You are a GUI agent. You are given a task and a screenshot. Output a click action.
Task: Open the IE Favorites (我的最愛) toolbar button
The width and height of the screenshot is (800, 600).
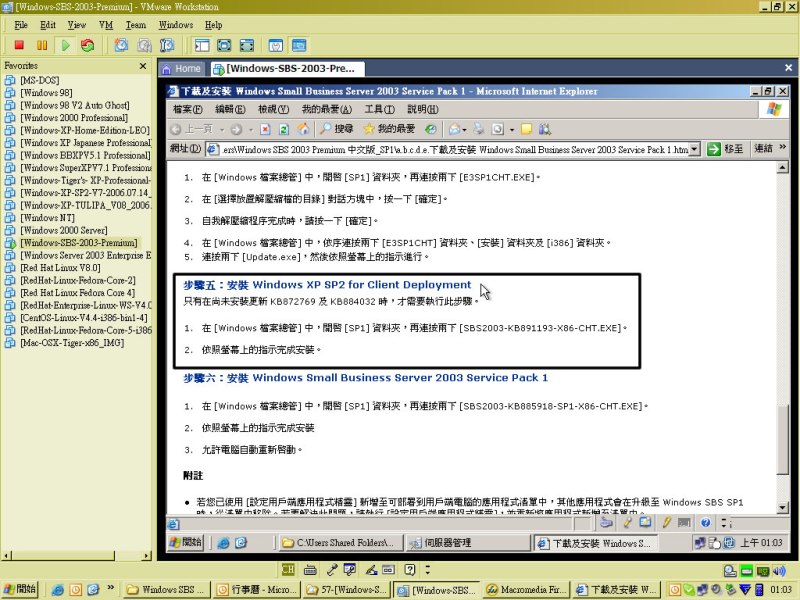coord(389,129)
